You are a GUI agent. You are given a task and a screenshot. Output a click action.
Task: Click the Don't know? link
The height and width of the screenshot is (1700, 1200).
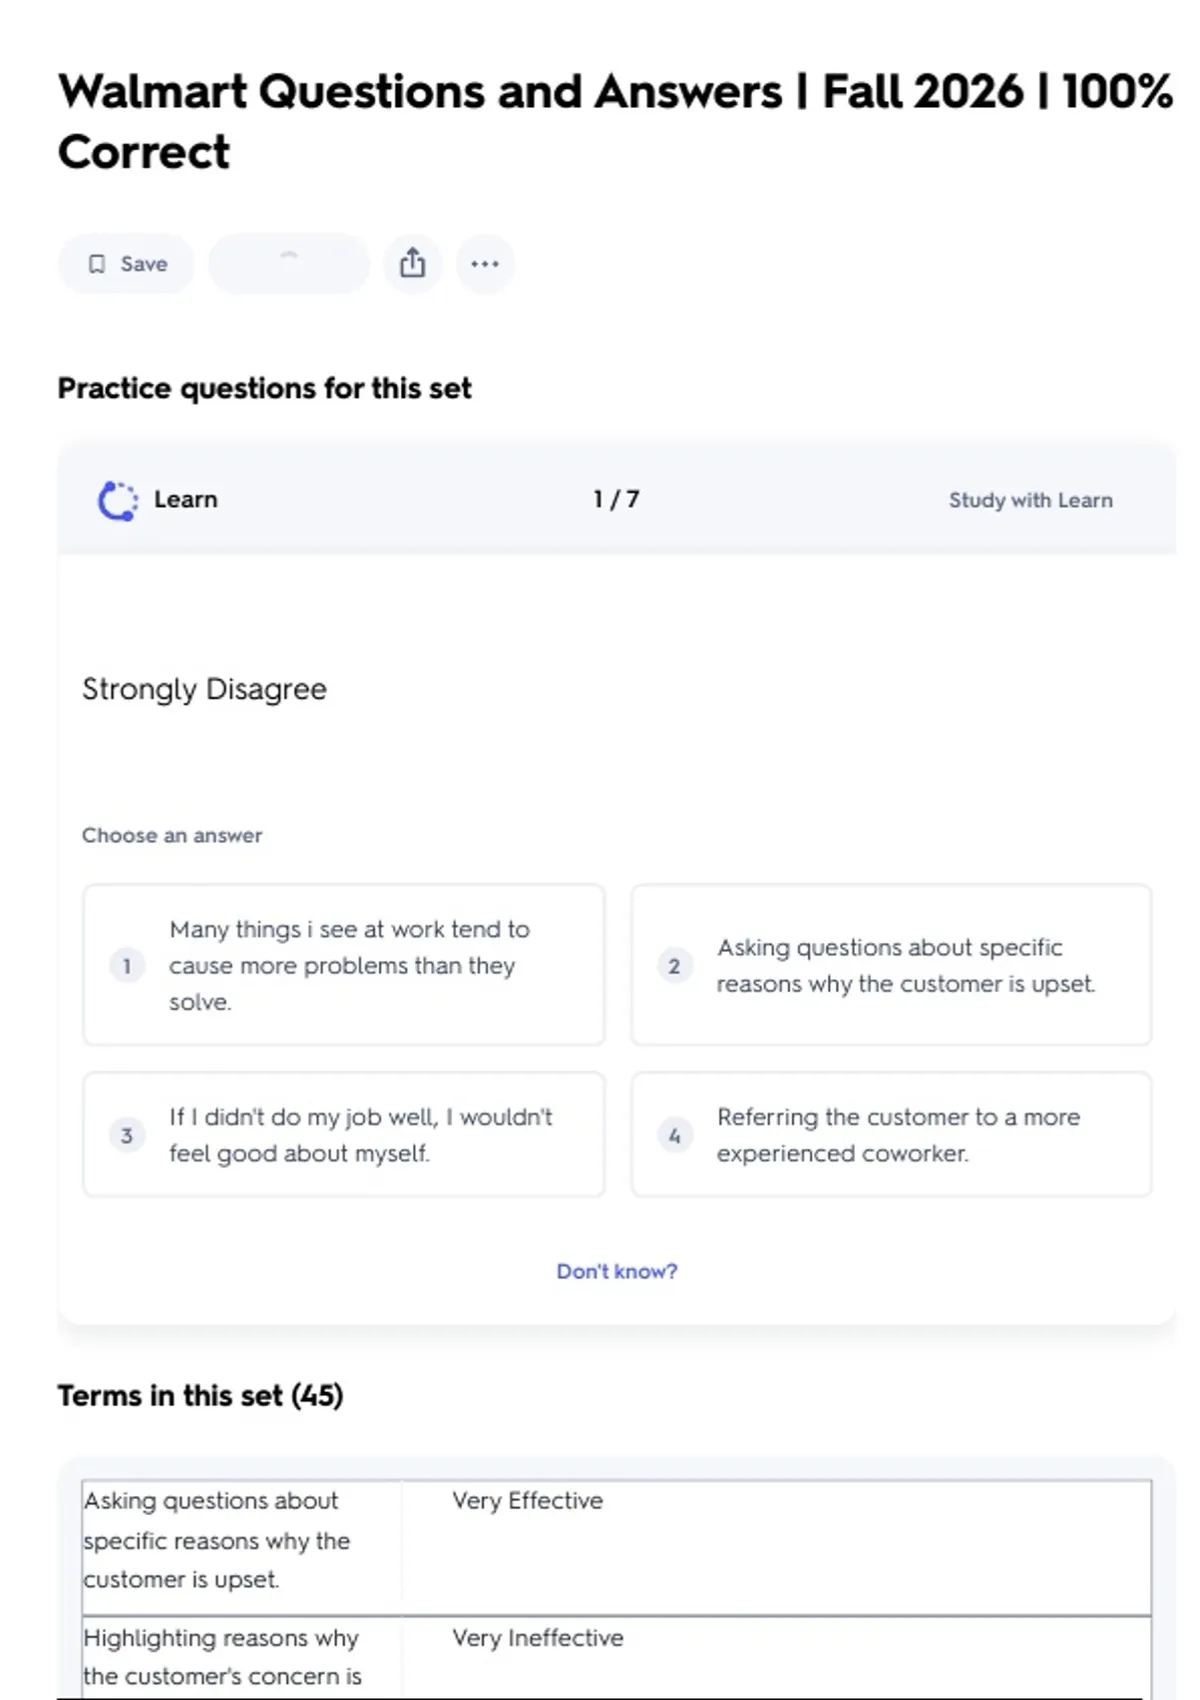pyautogui.click(x=616, y=1271)
